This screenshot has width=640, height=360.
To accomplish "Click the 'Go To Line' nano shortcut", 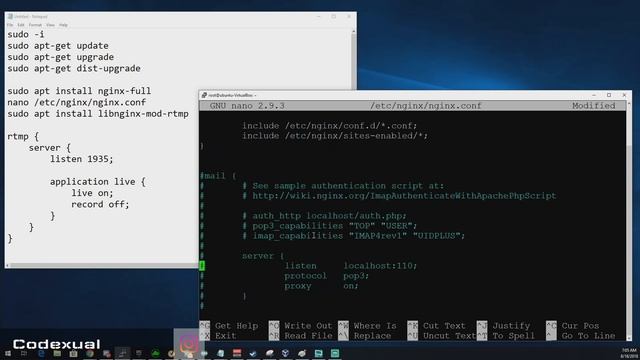I will (581, 336).
